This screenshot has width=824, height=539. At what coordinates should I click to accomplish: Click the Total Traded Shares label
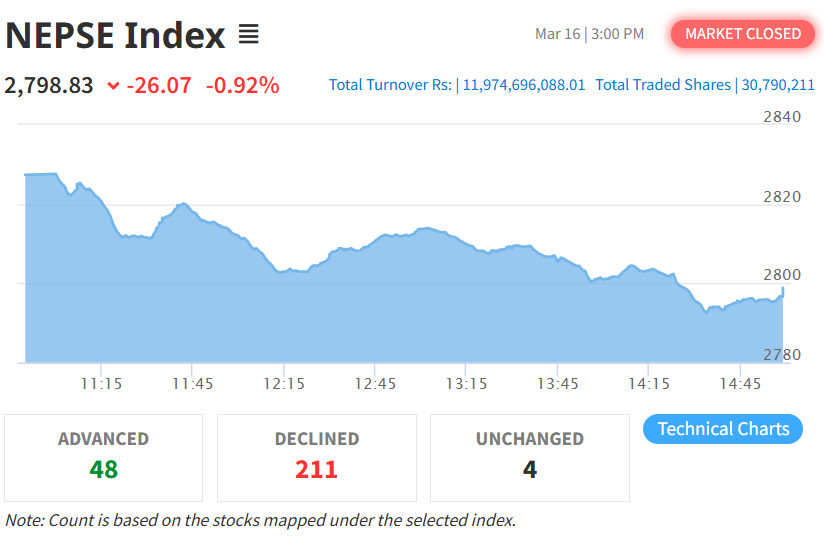click(x=663, y=85)
